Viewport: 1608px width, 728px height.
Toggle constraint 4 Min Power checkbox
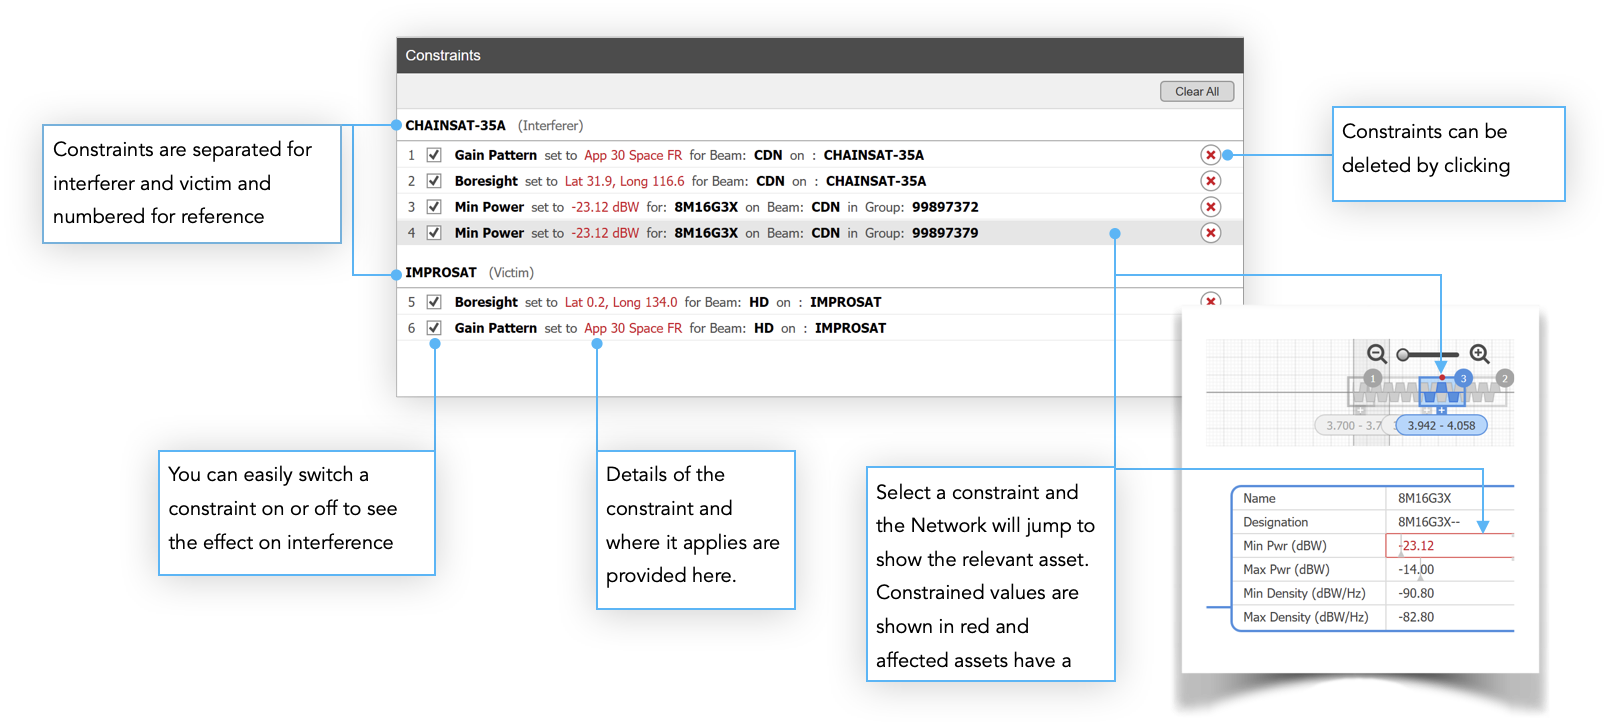tap(434, 233)
